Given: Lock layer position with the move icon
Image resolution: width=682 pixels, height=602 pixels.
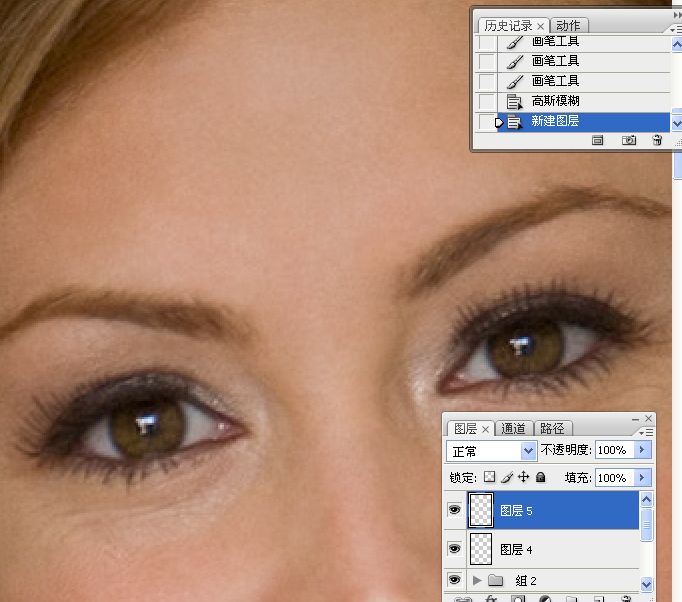Looking at the screenshot, I should (x=524, y=477).
